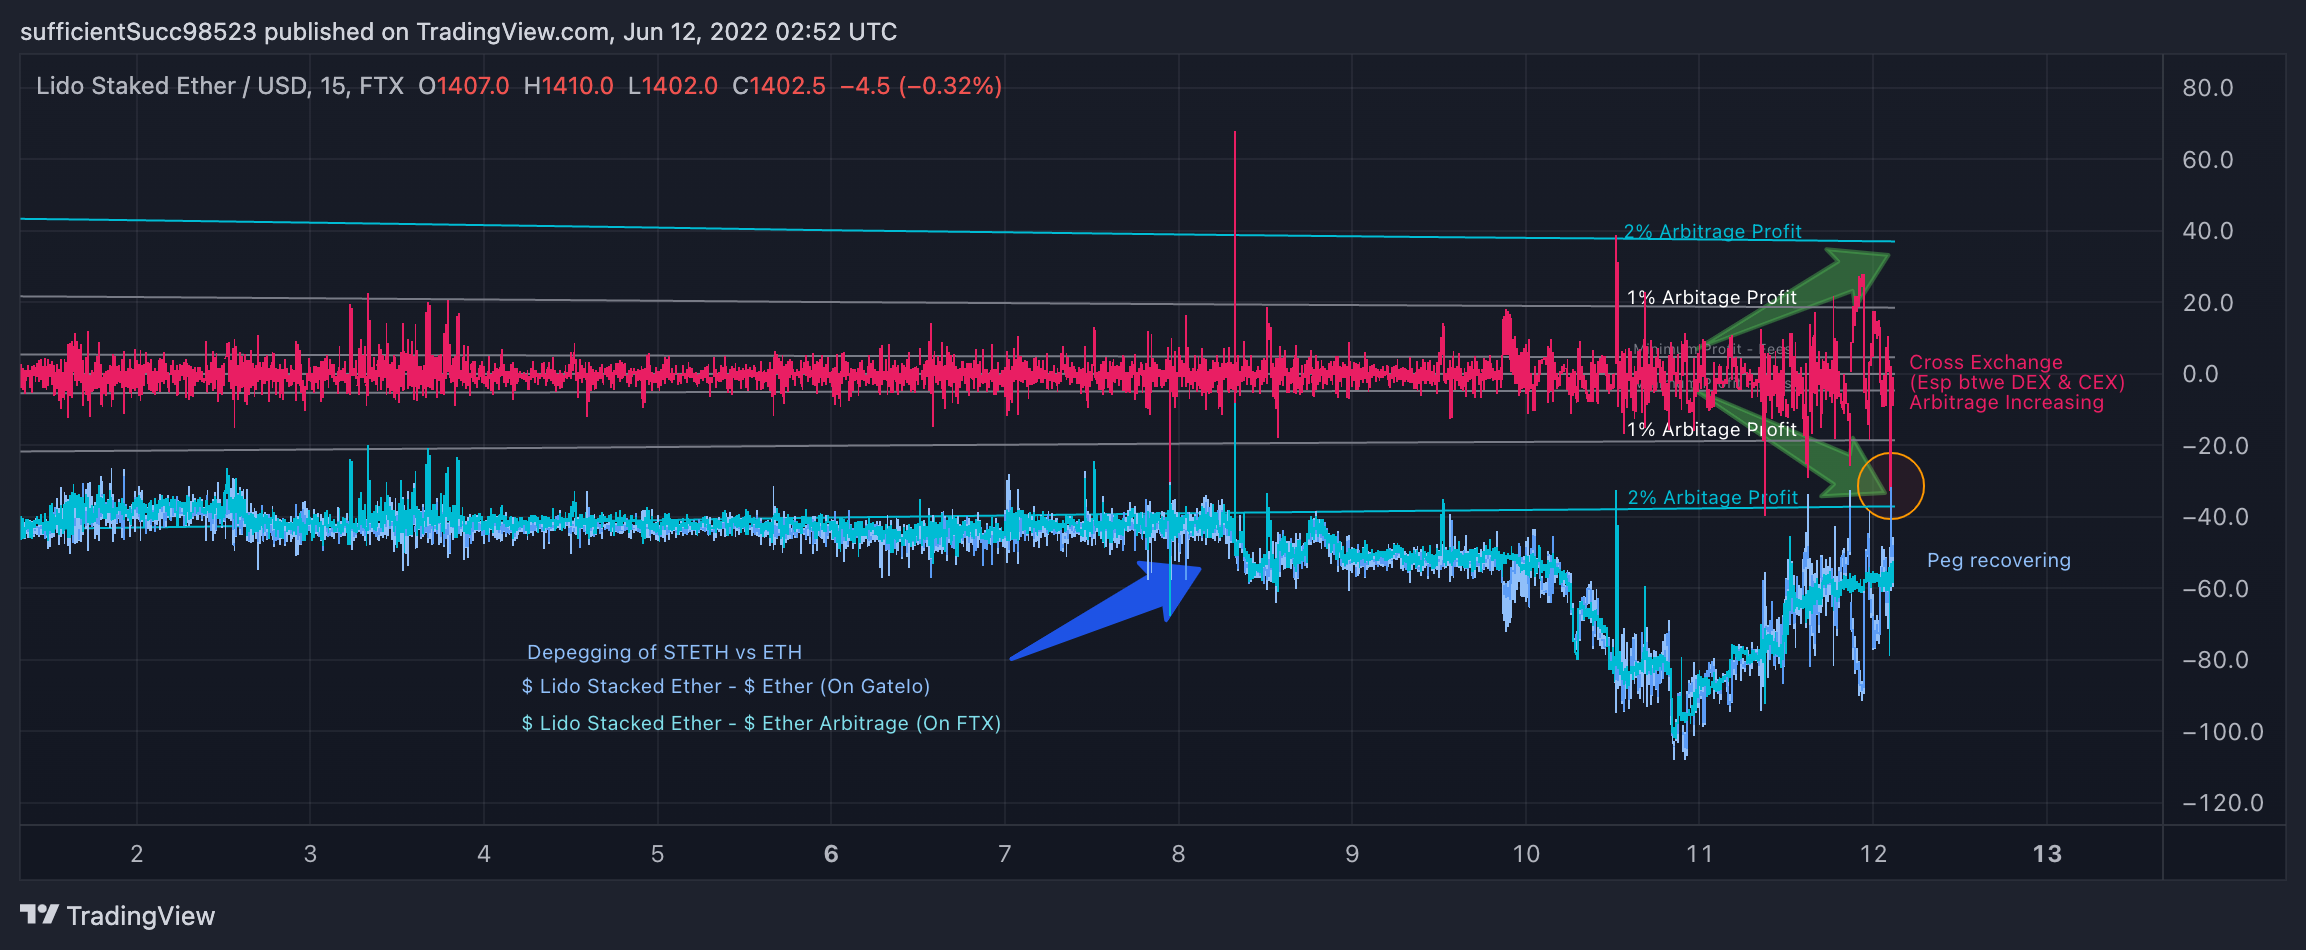Click the −100.0 price axis label

[x=2222, y=732]
